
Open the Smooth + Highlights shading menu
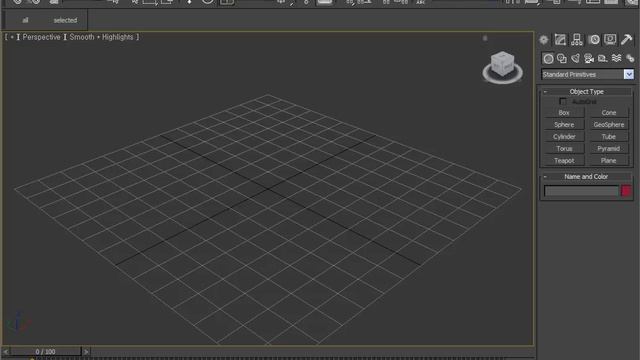click(101, 37)
